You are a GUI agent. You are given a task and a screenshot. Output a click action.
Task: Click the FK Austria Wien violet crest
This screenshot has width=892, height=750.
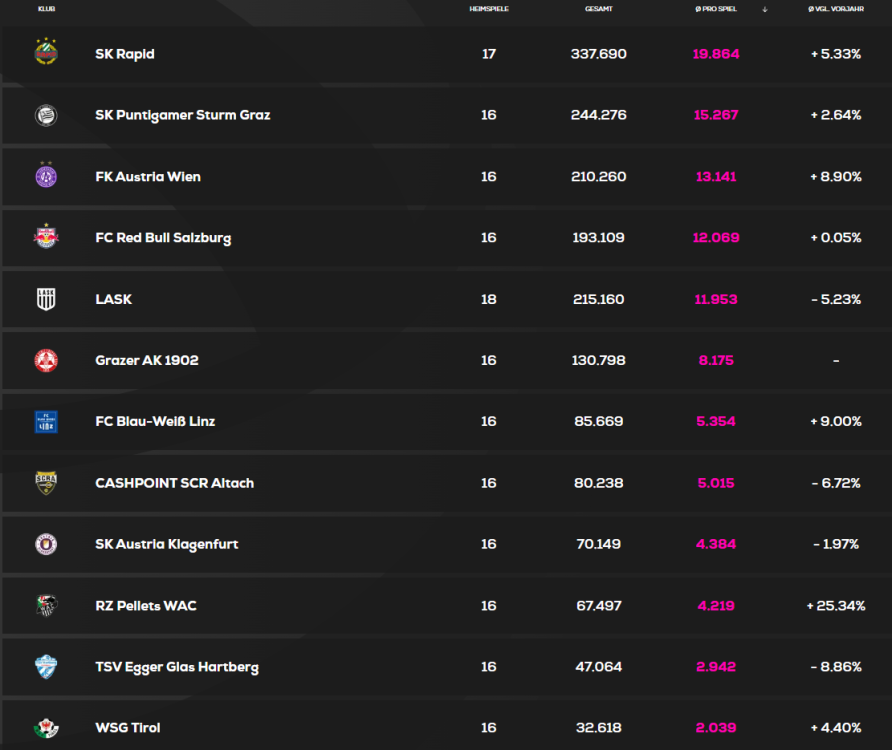tap(46, 177)
